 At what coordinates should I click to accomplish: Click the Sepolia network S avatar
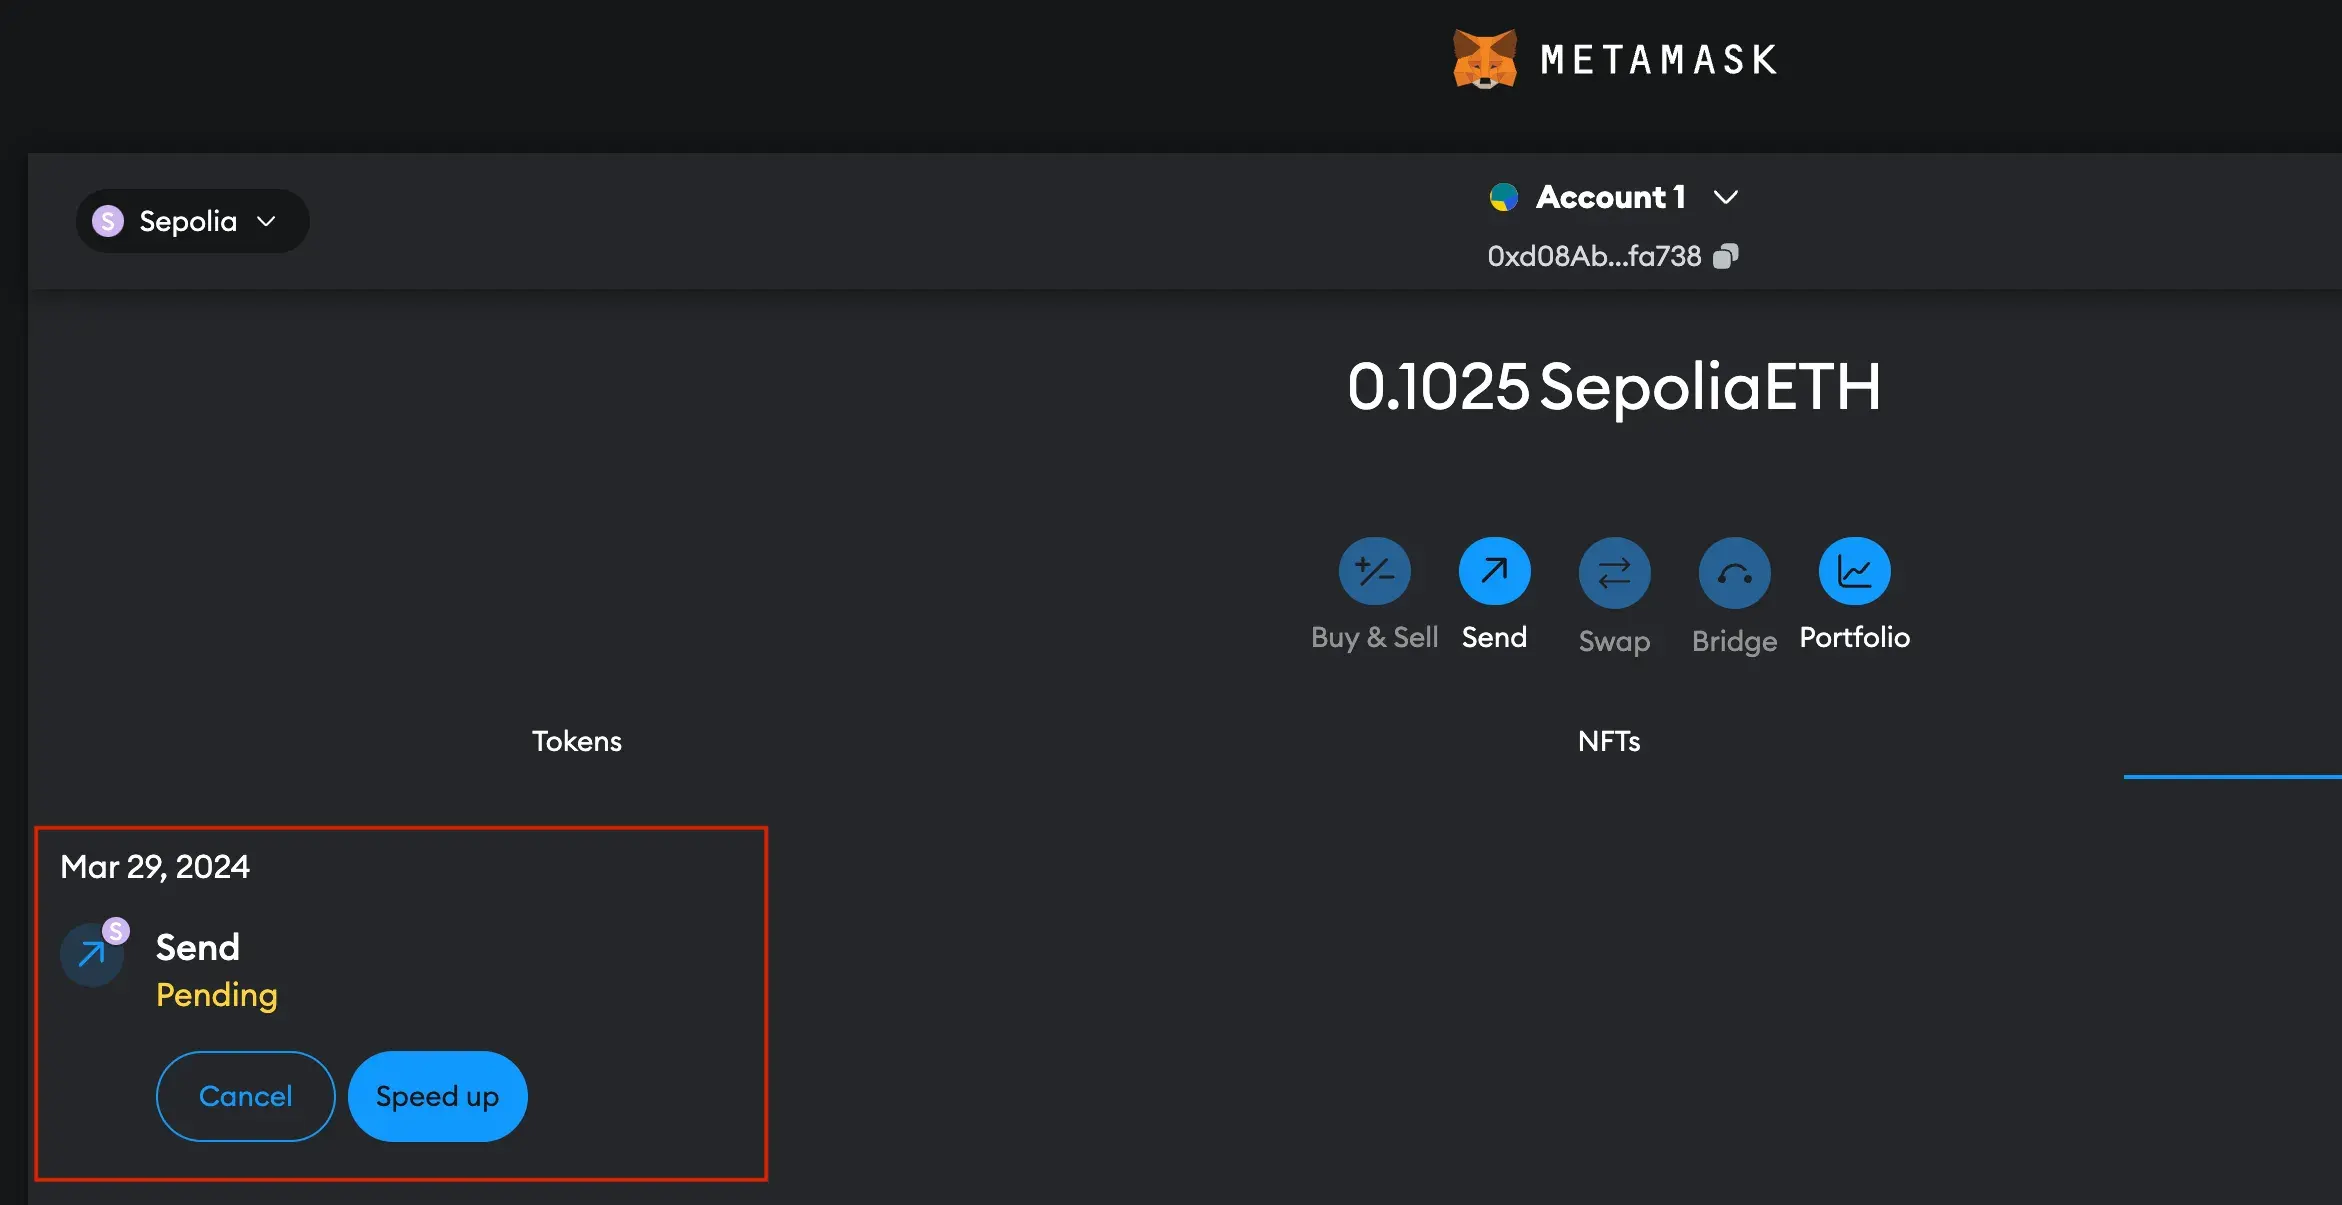(108, 221)
